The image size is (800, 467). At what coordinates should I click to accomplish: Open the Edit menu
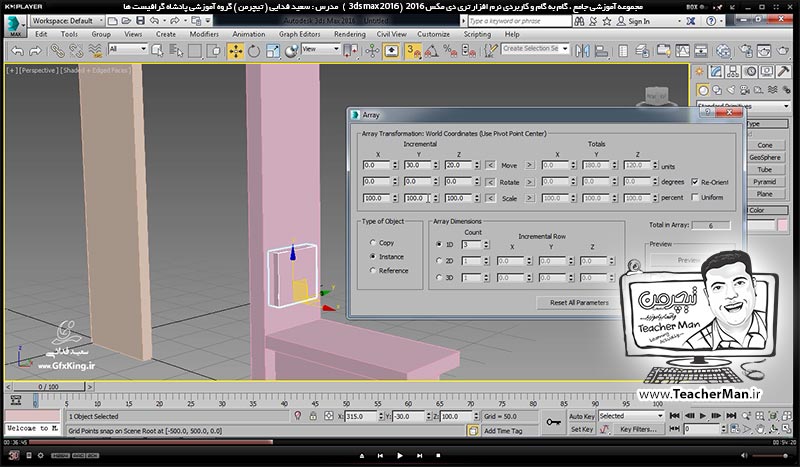[x=41, y=34]
